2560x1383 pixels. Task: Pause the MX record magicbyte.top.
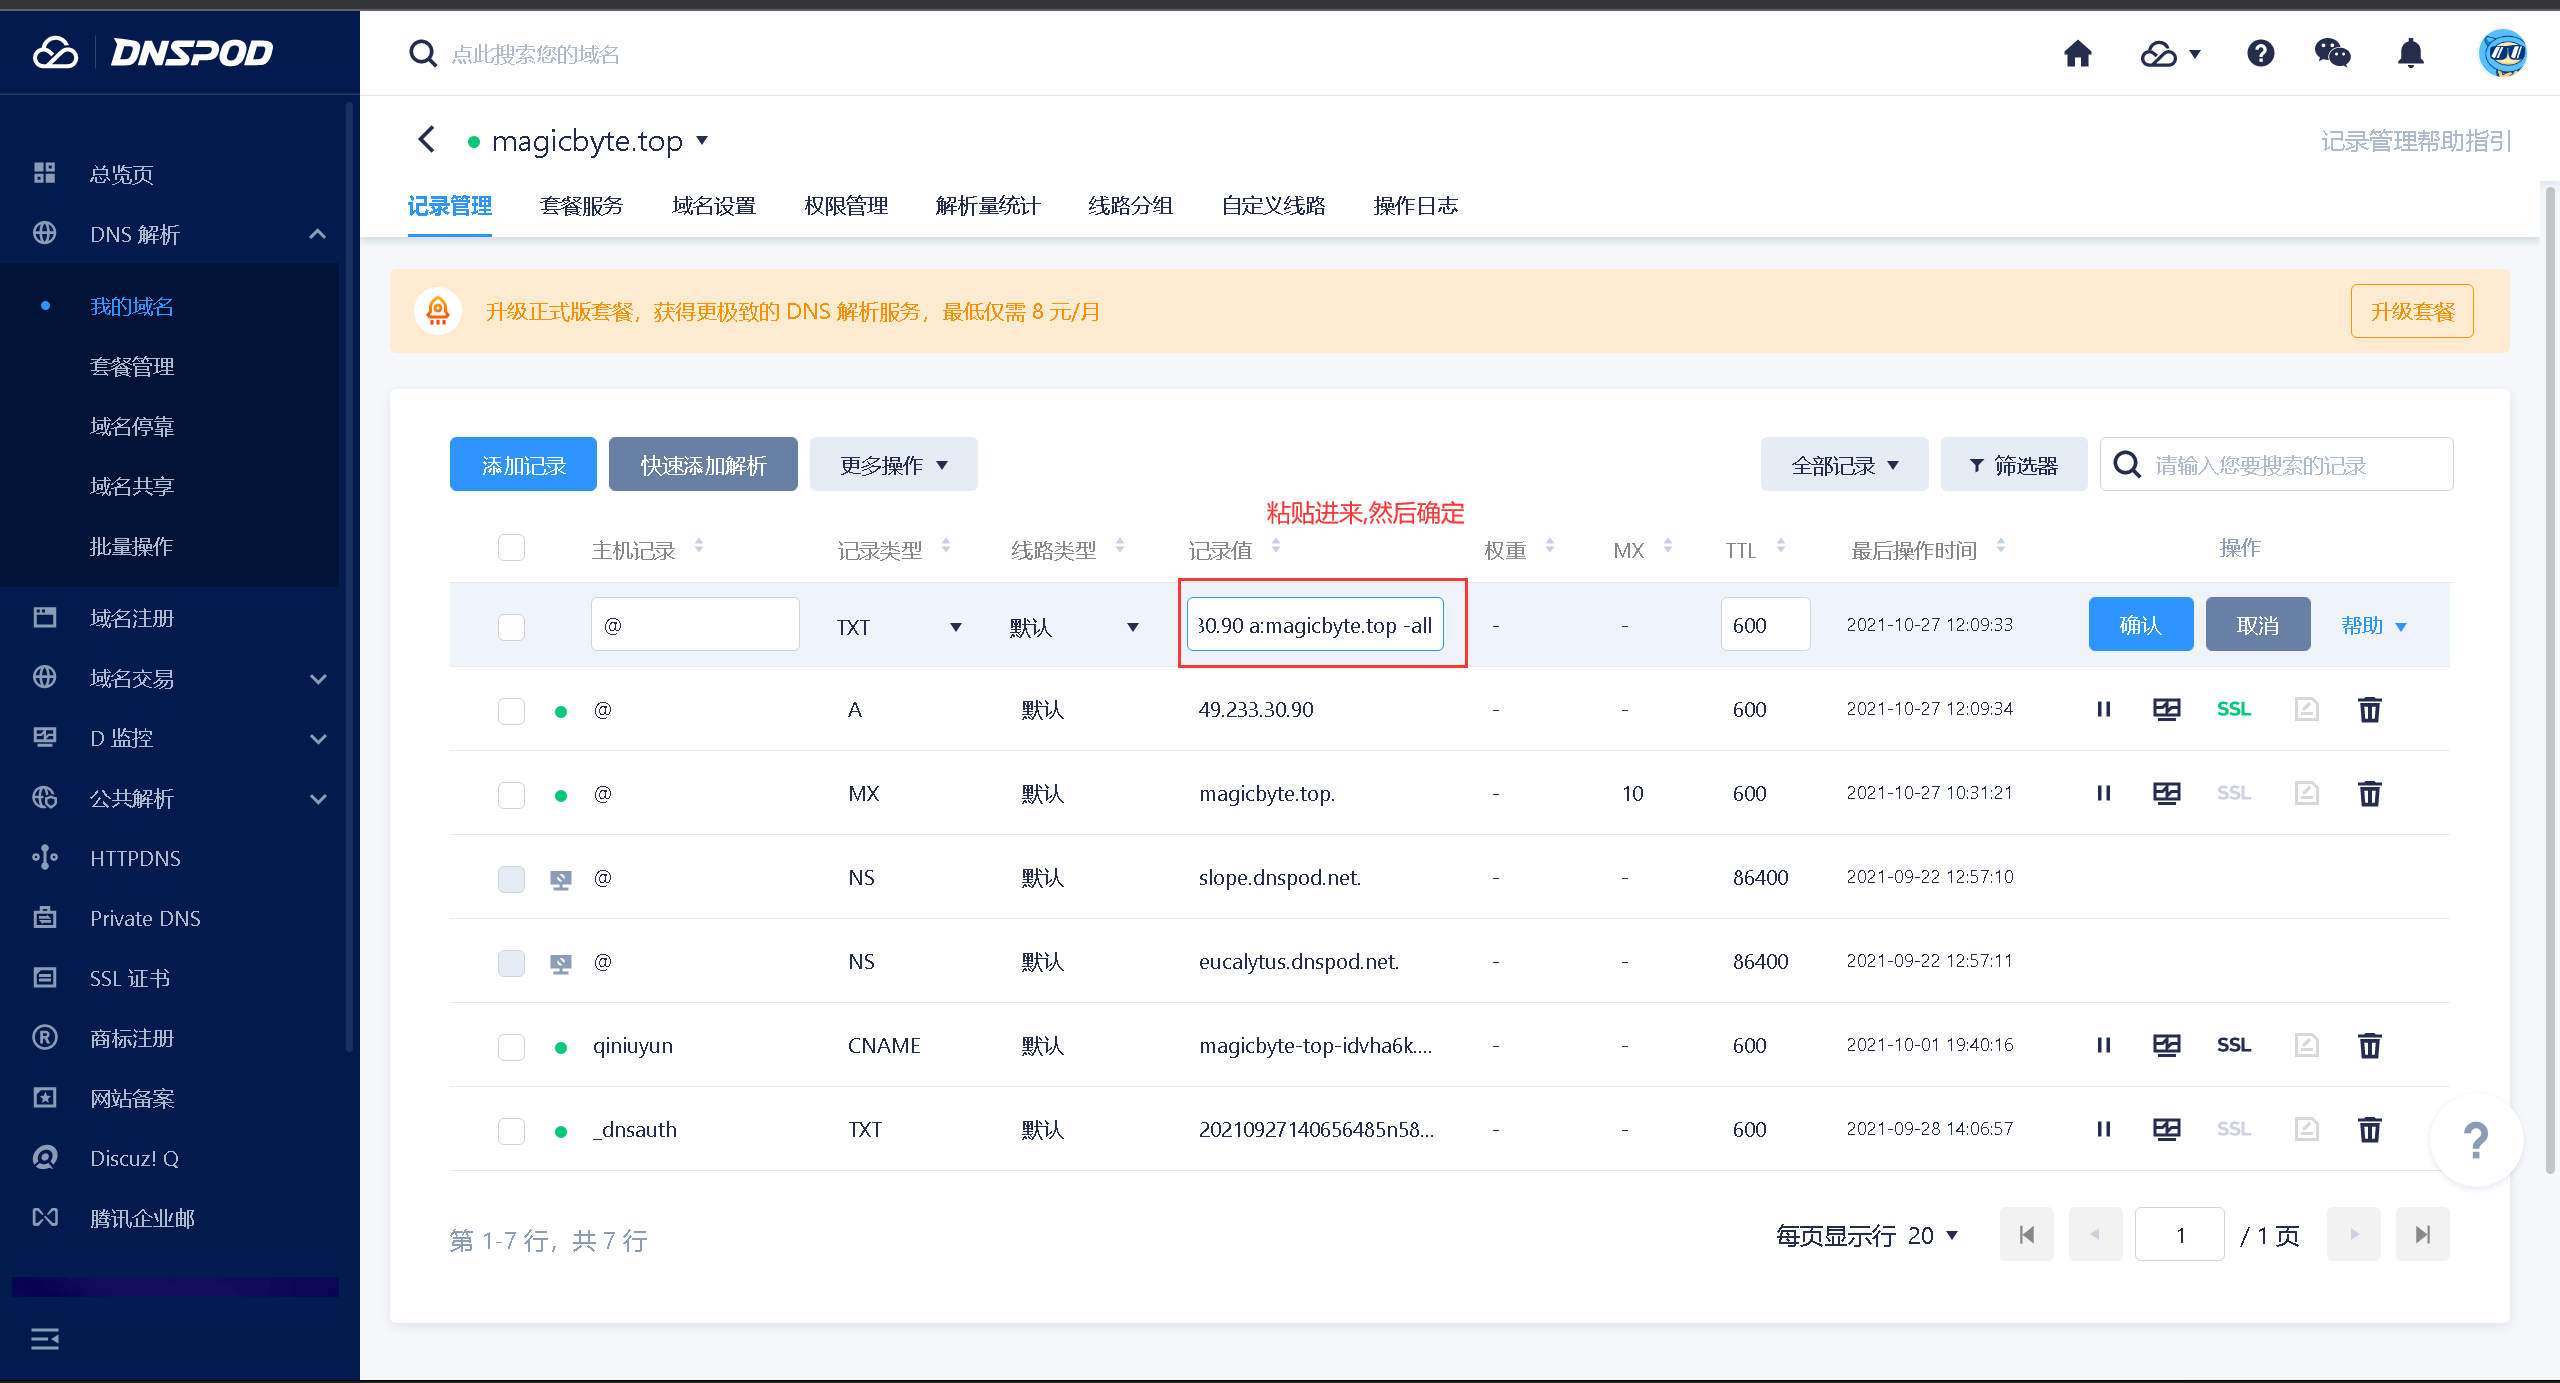(2104, 793)
